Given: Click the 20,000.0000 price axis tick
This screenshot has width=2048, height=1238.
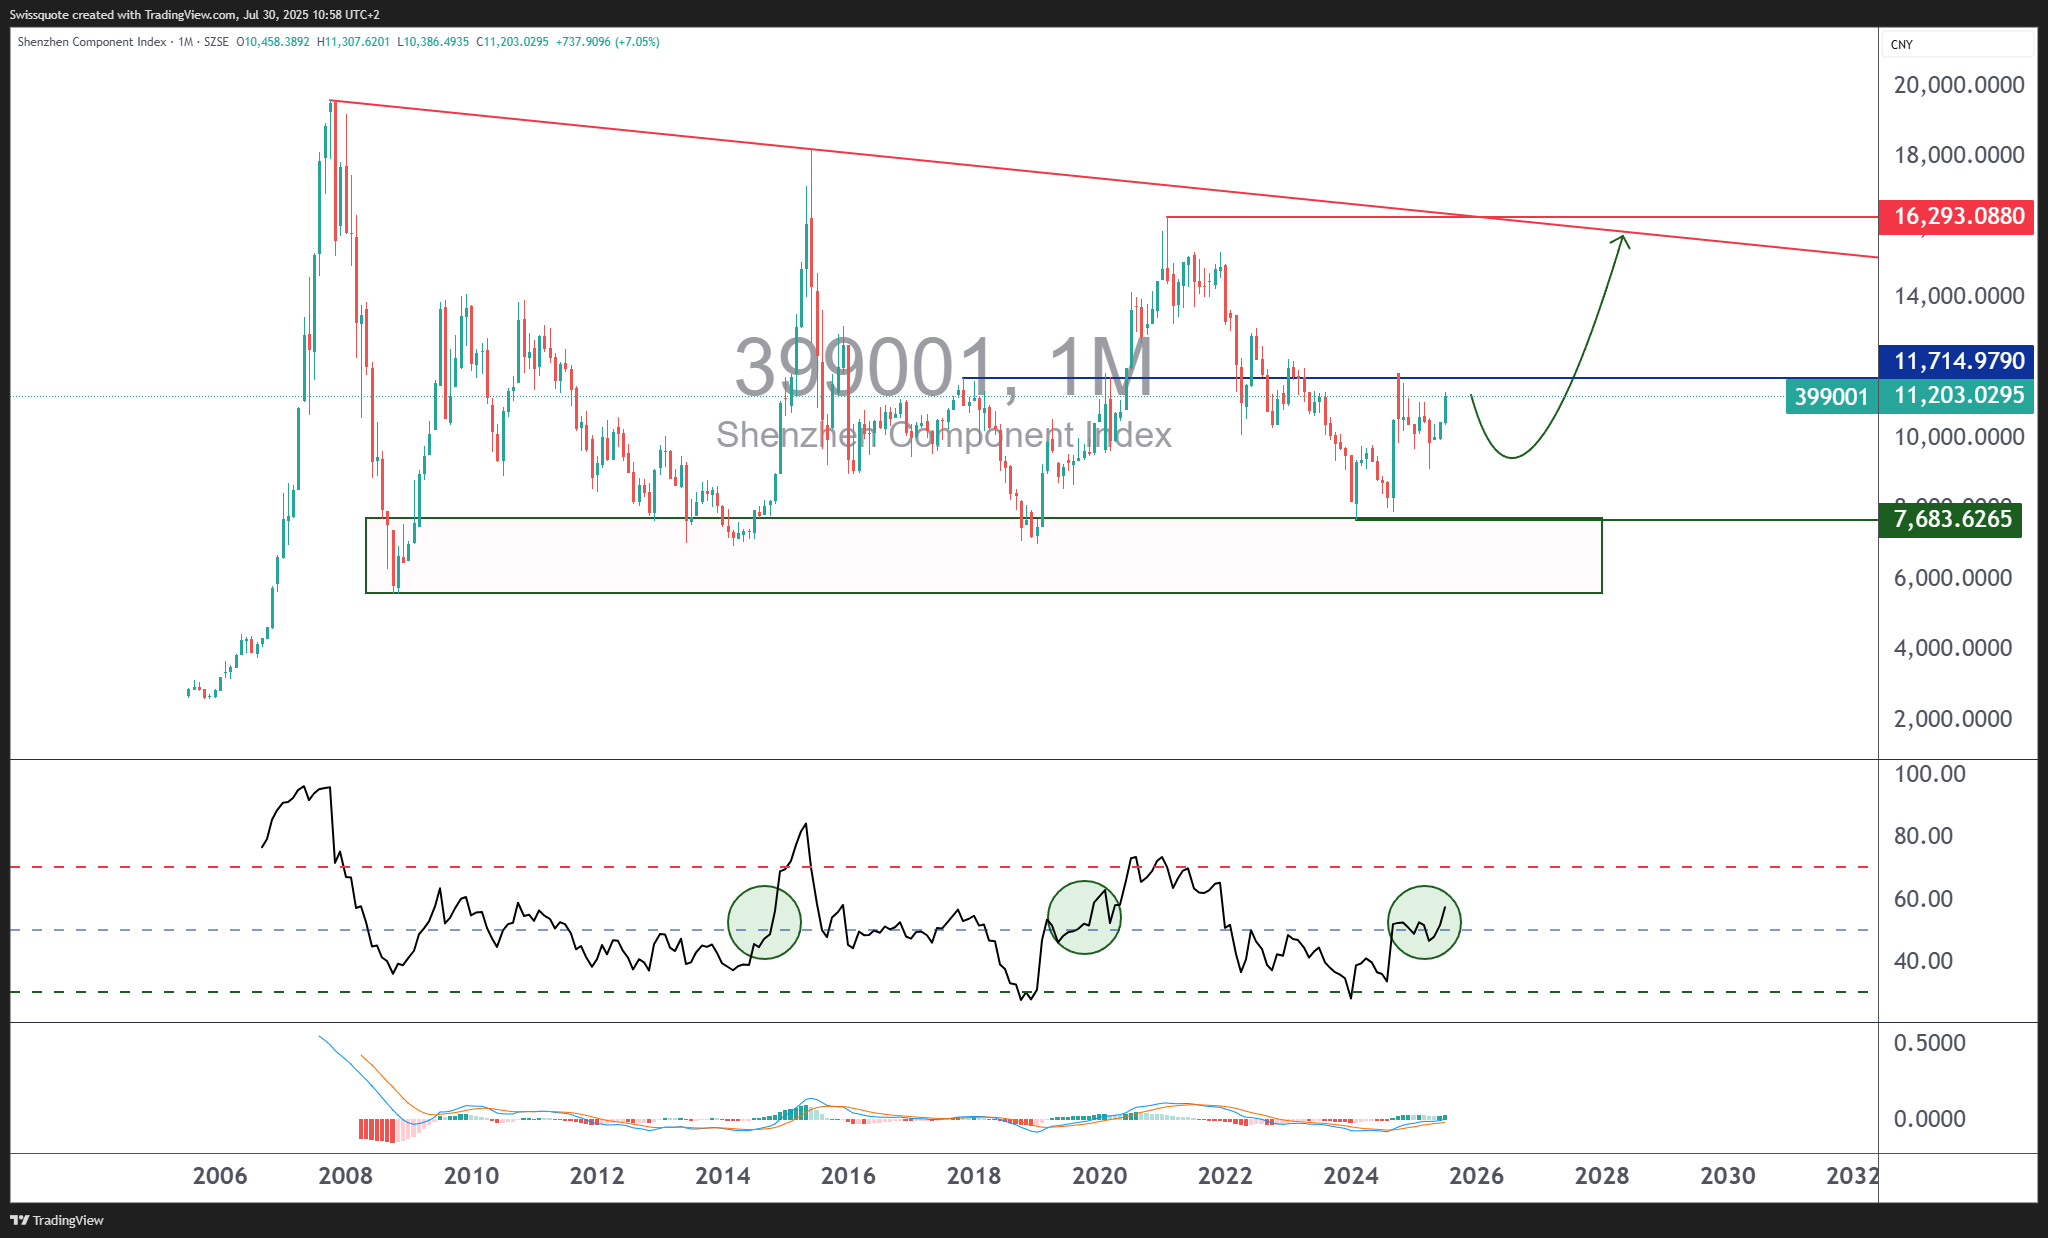Looking at the screenshot, I should [1959, 85].
